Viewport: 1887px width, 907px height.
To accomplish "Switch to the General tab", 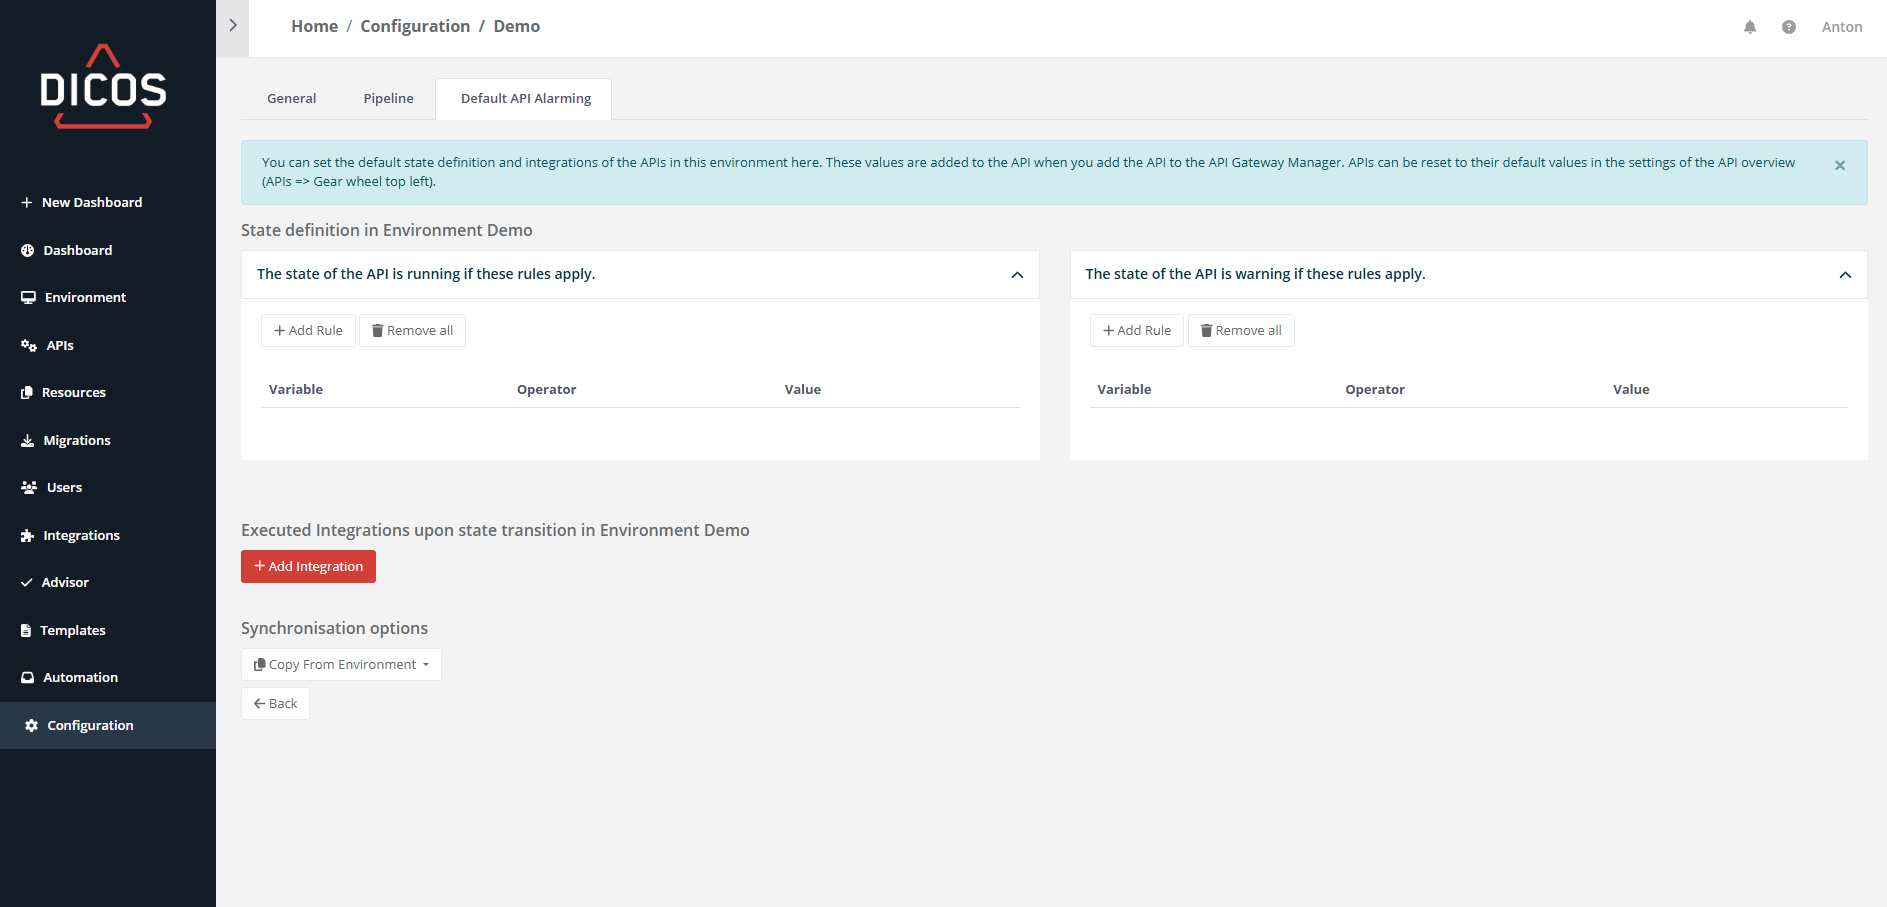I will [291, 99].
